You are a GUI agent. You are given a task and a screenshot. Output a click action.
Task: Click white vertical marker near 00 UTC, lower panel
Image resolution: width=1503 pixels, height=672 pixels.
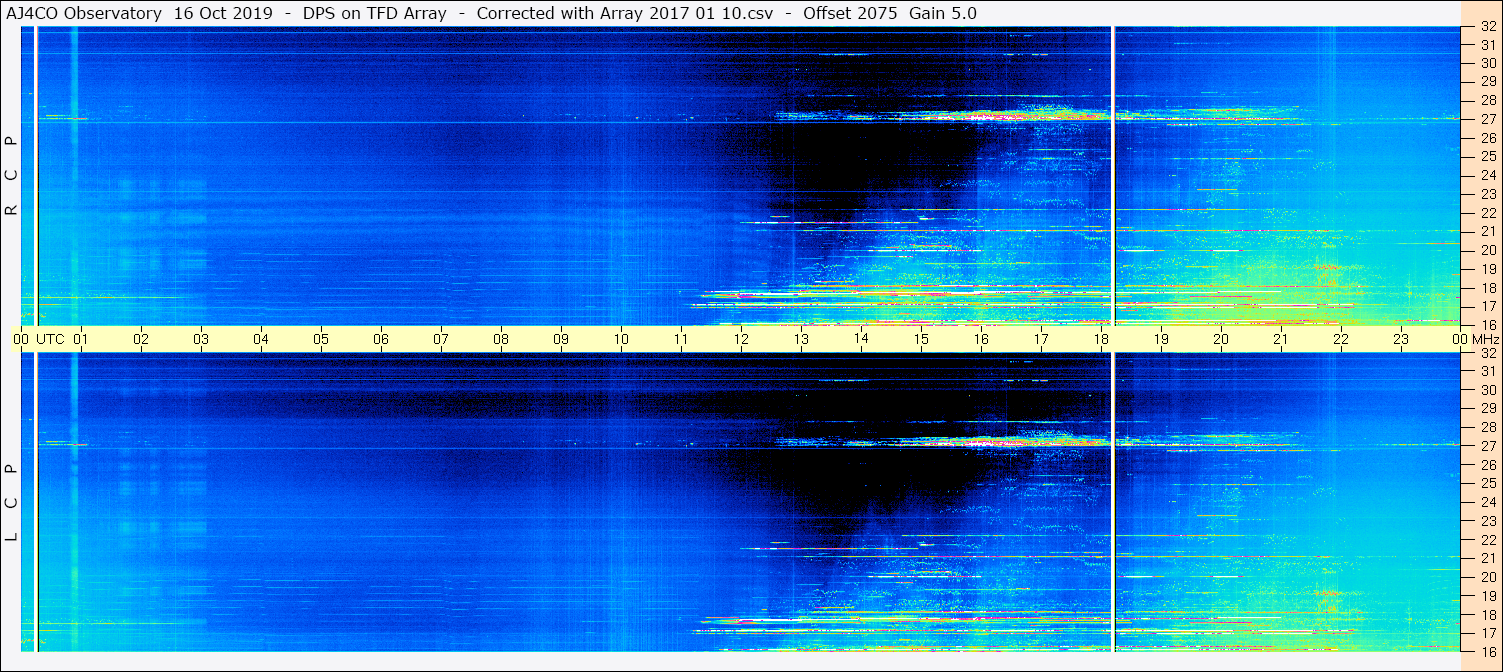point(36,500)
